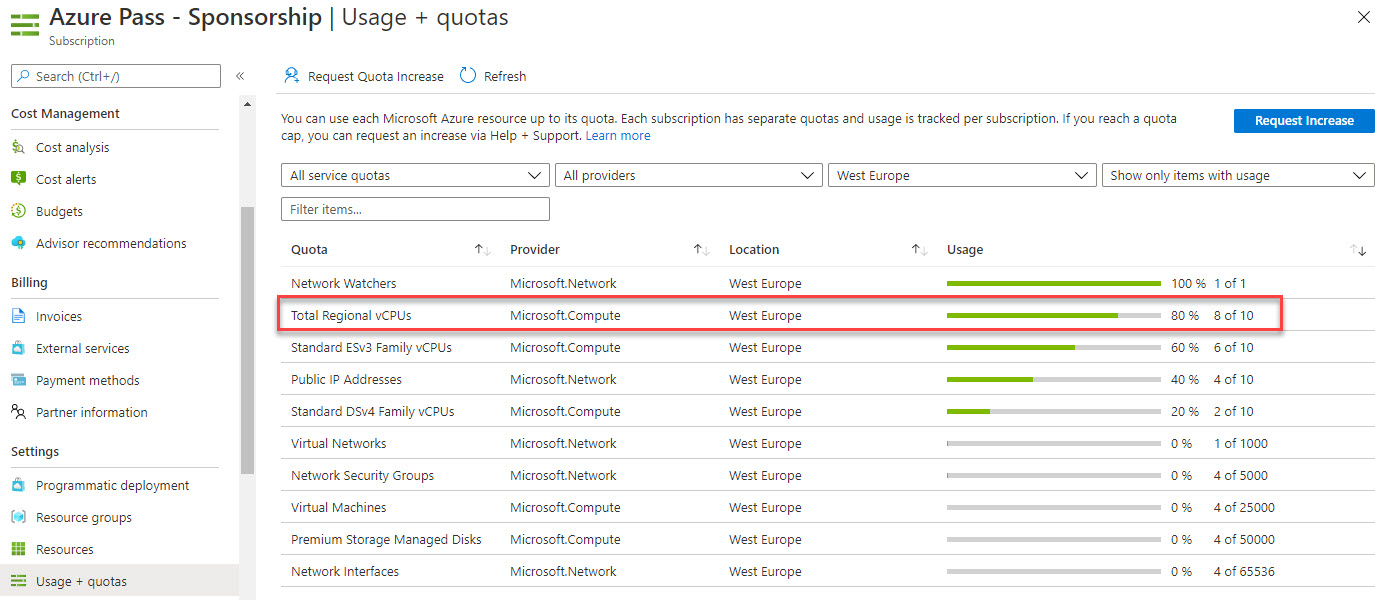Sort table by Location column arrows
This screenshot has height=600, width=1375.
[920, 250]
